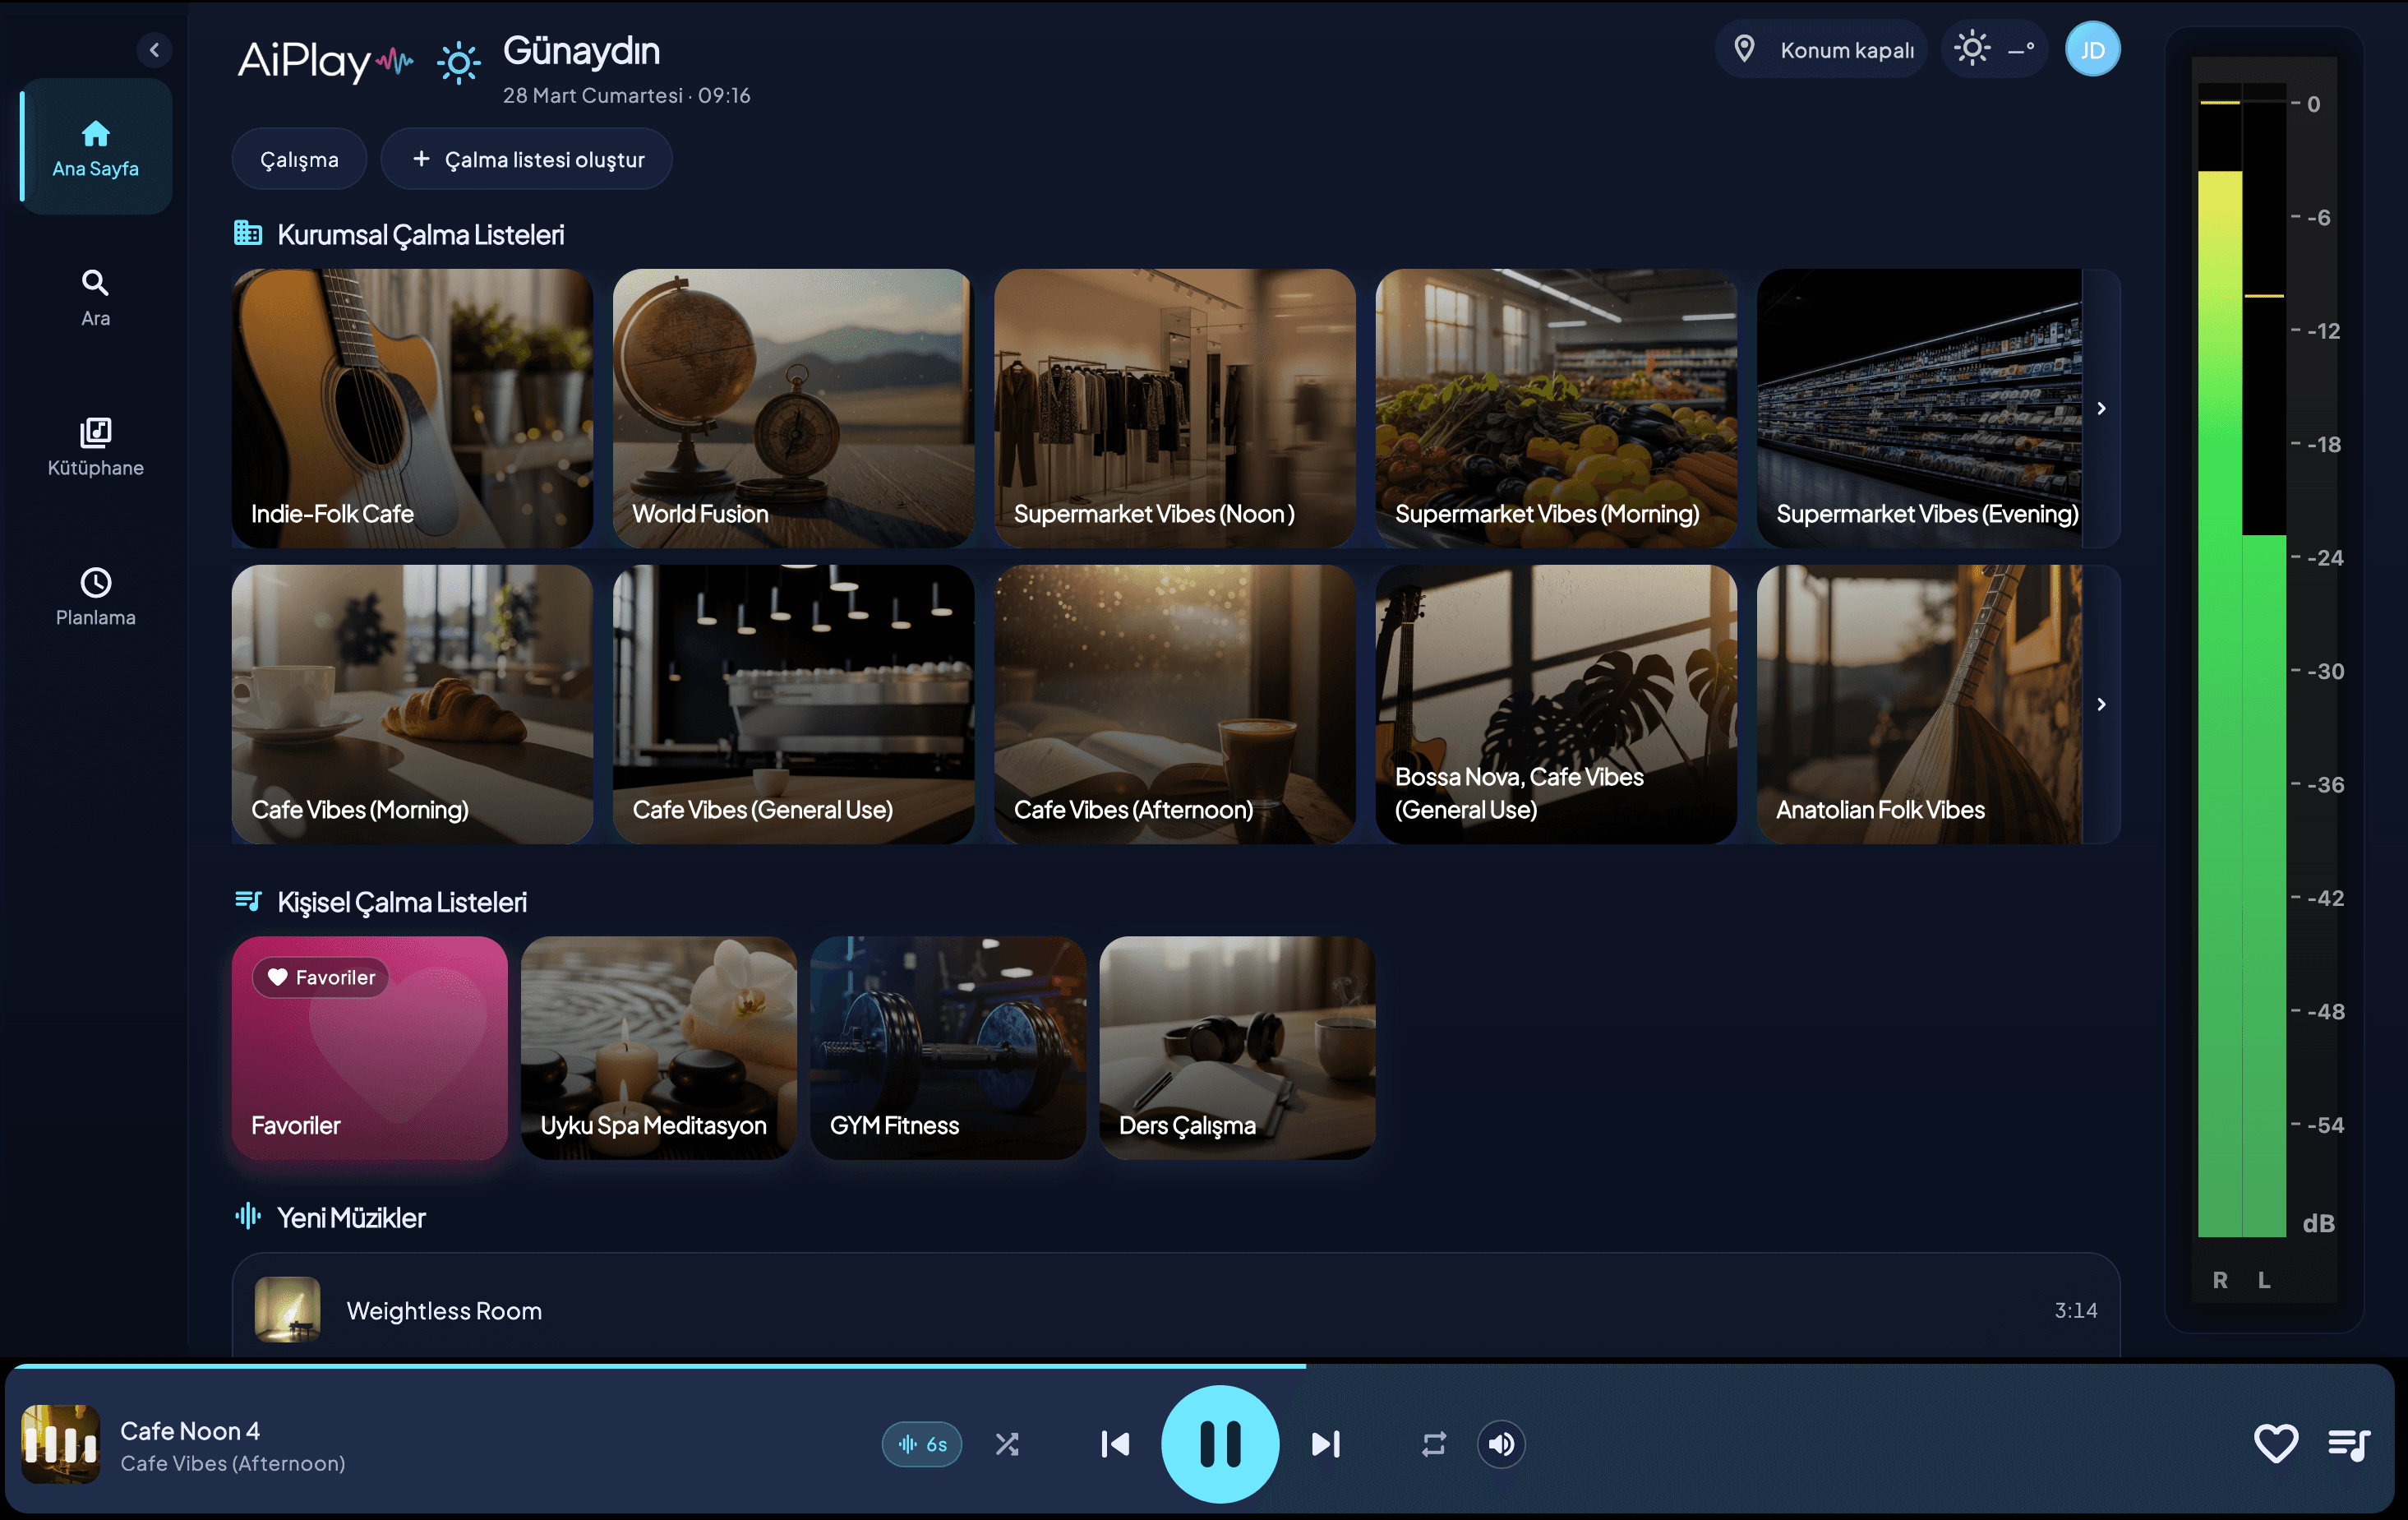Open the Ara search section

click(x=95, y=296)
